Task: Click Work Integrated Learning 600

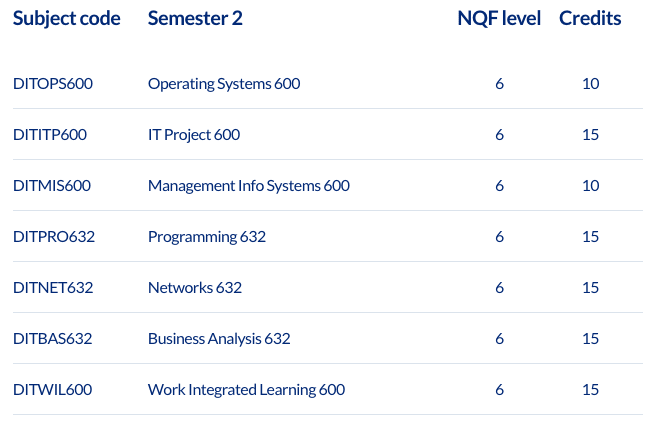Action: [247, 390]
